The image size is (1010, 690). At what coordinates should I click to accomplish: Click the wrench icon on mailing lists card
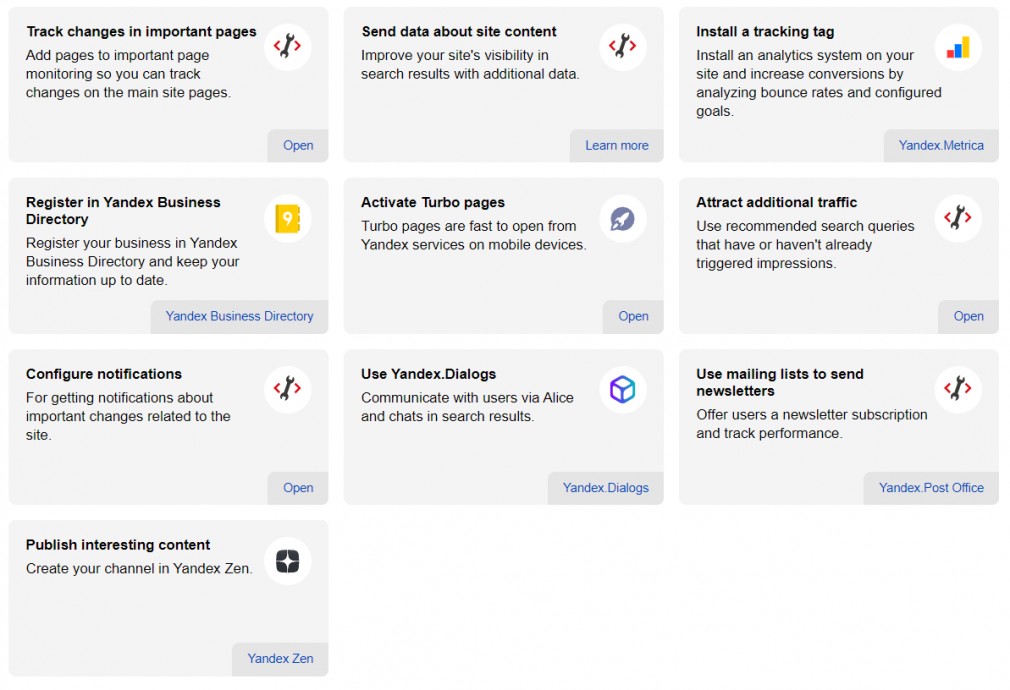pos(958,389)
